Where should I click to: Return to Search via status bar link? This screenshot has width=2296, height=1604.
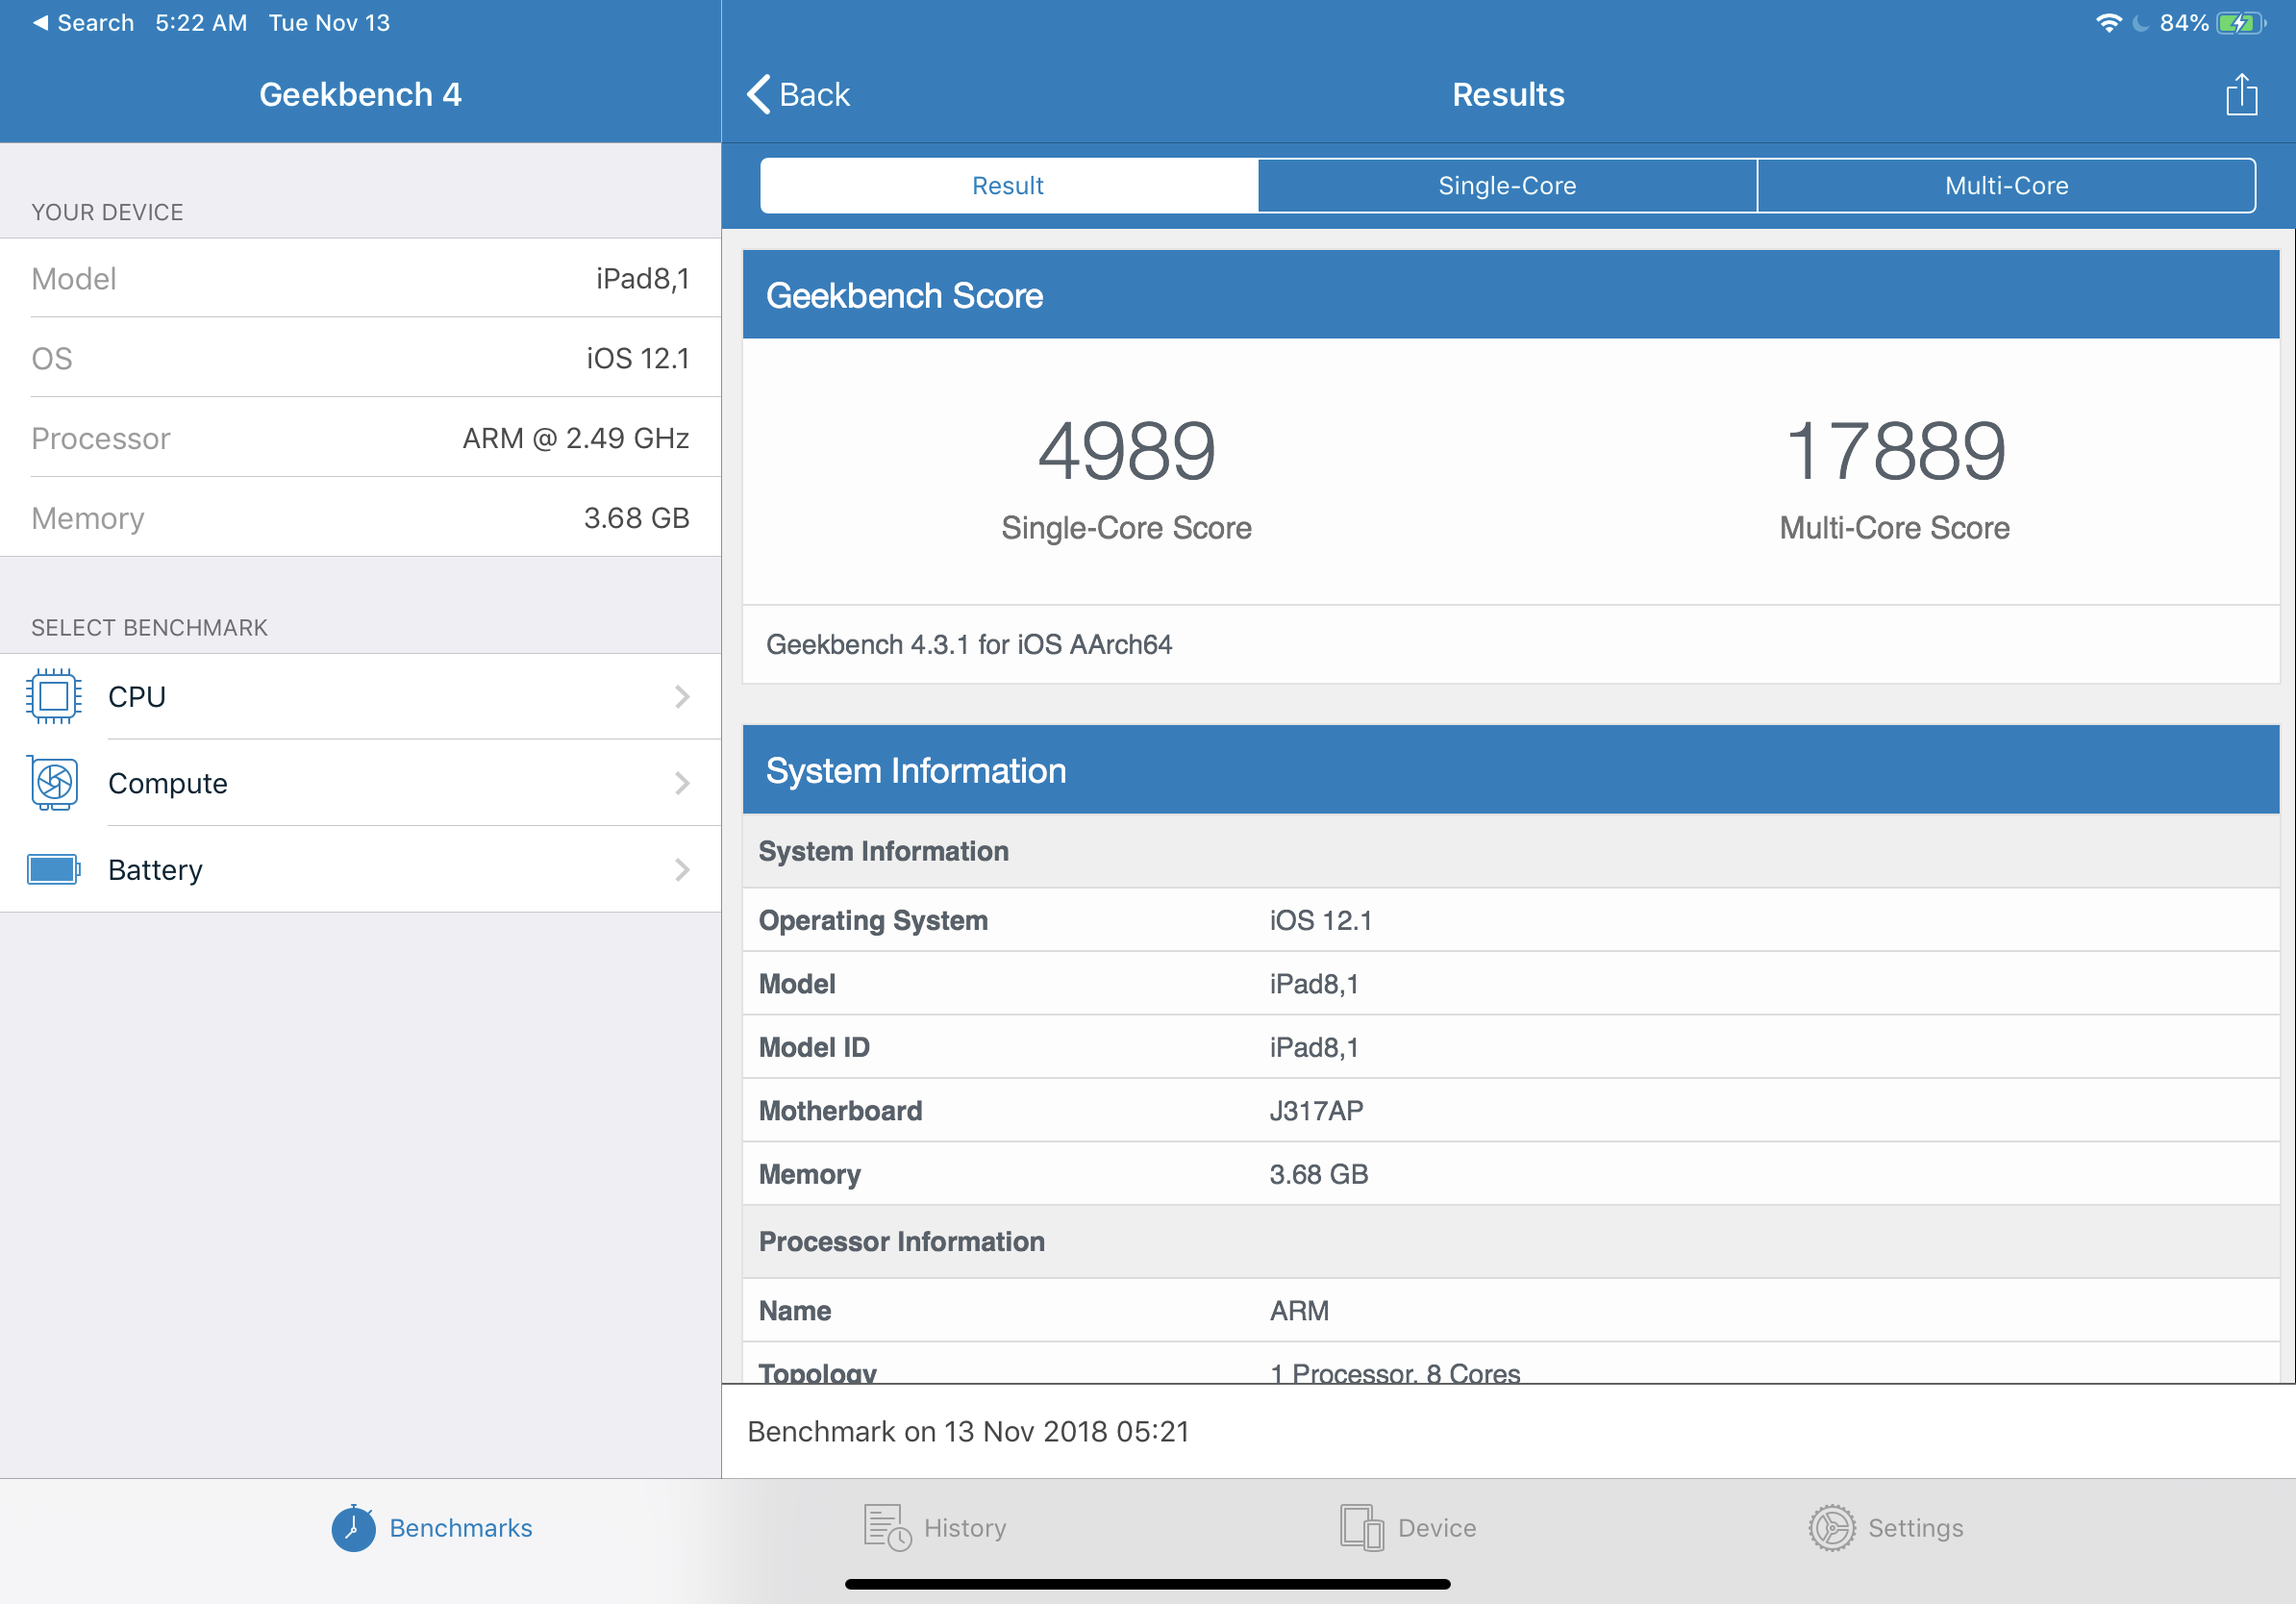coord(84,23)
